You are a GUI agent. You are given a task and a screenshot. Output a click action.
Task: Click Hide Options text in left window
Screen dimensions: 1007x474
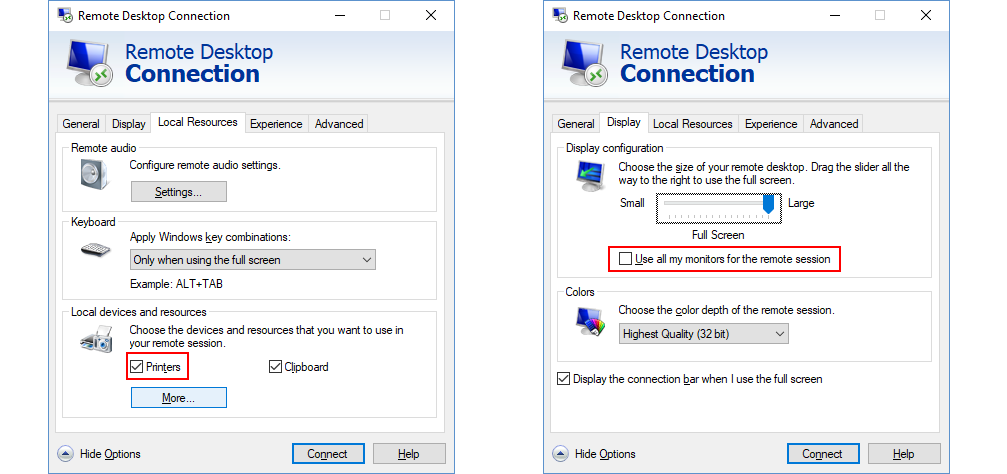click(x=110, y=454)
